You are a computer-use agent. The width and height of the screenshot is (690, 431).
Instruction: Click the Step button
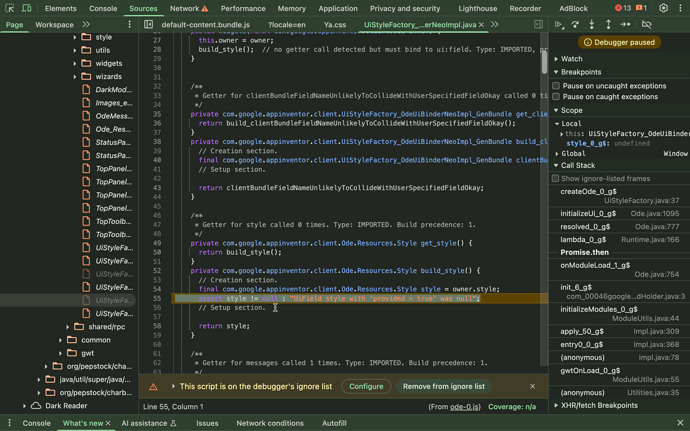(625, 25)
